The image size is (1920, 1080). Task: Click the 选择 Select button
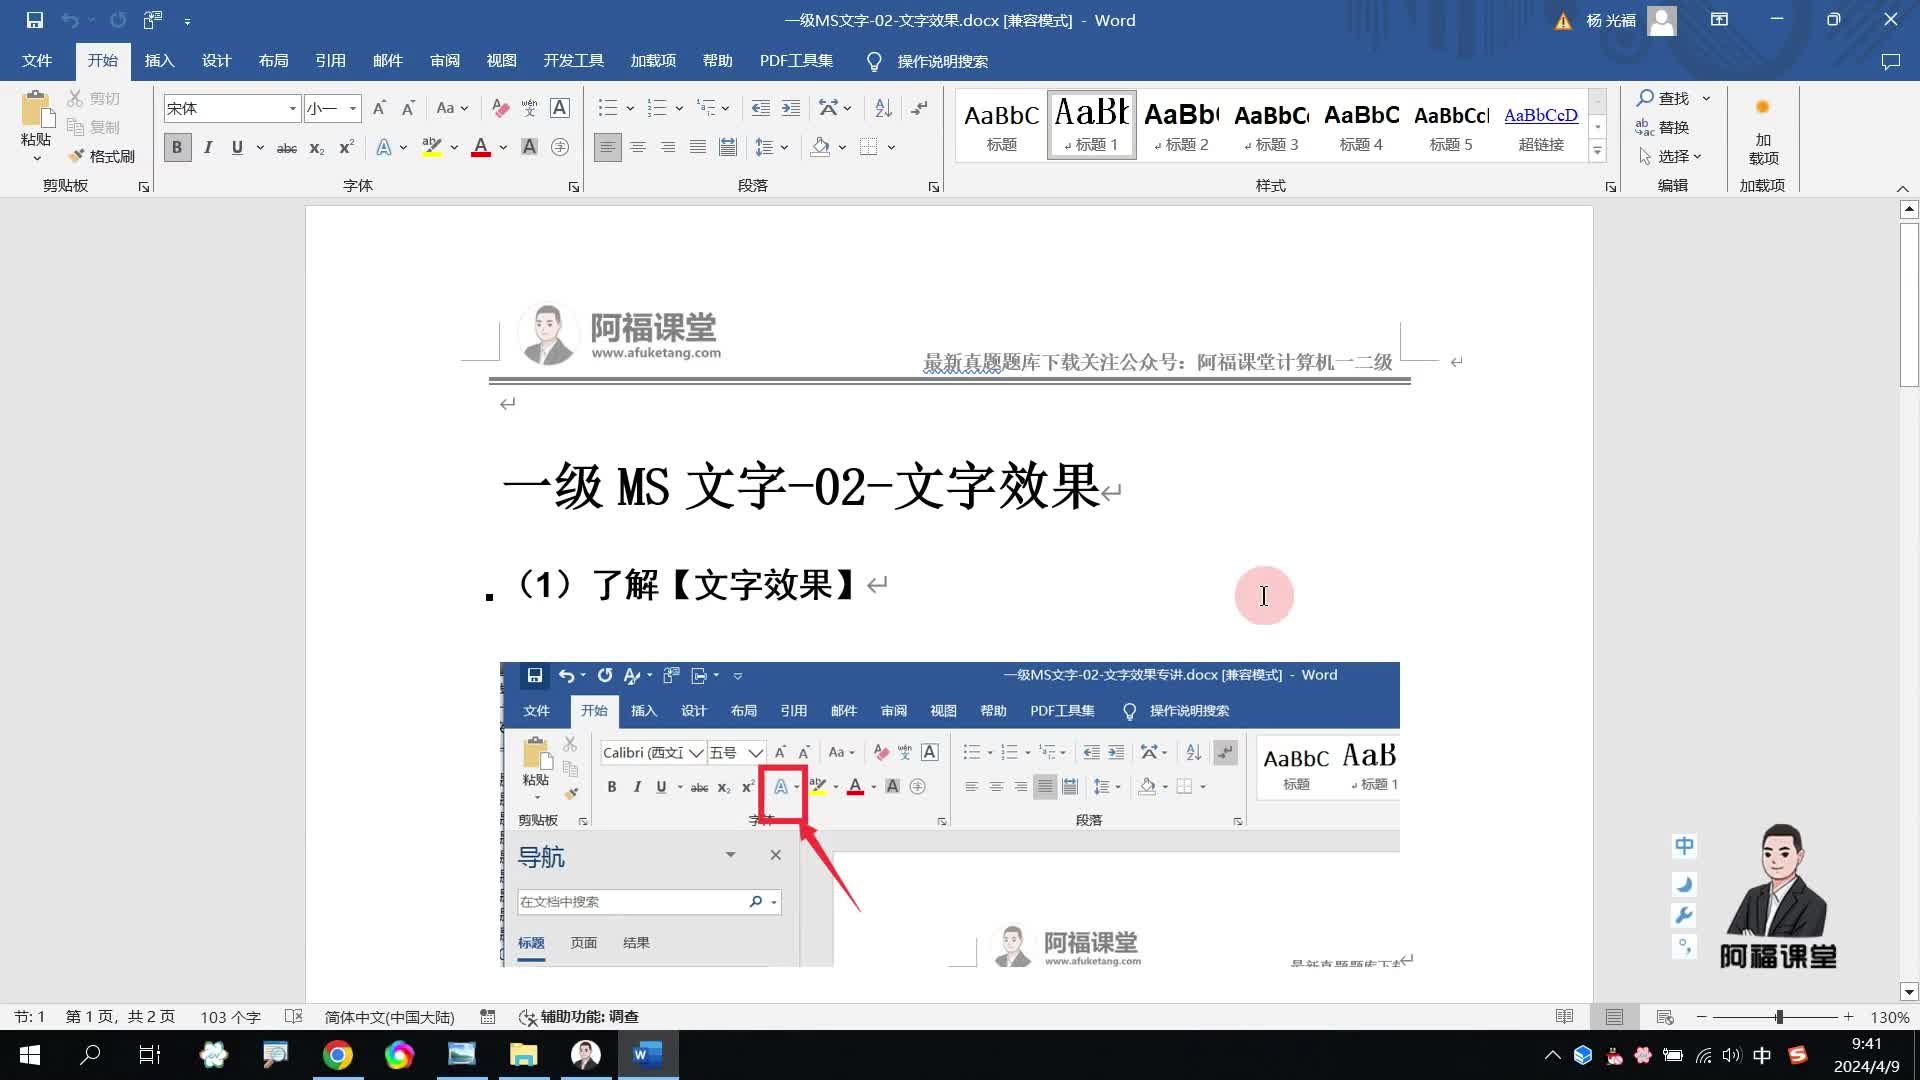pos(1670,156)
